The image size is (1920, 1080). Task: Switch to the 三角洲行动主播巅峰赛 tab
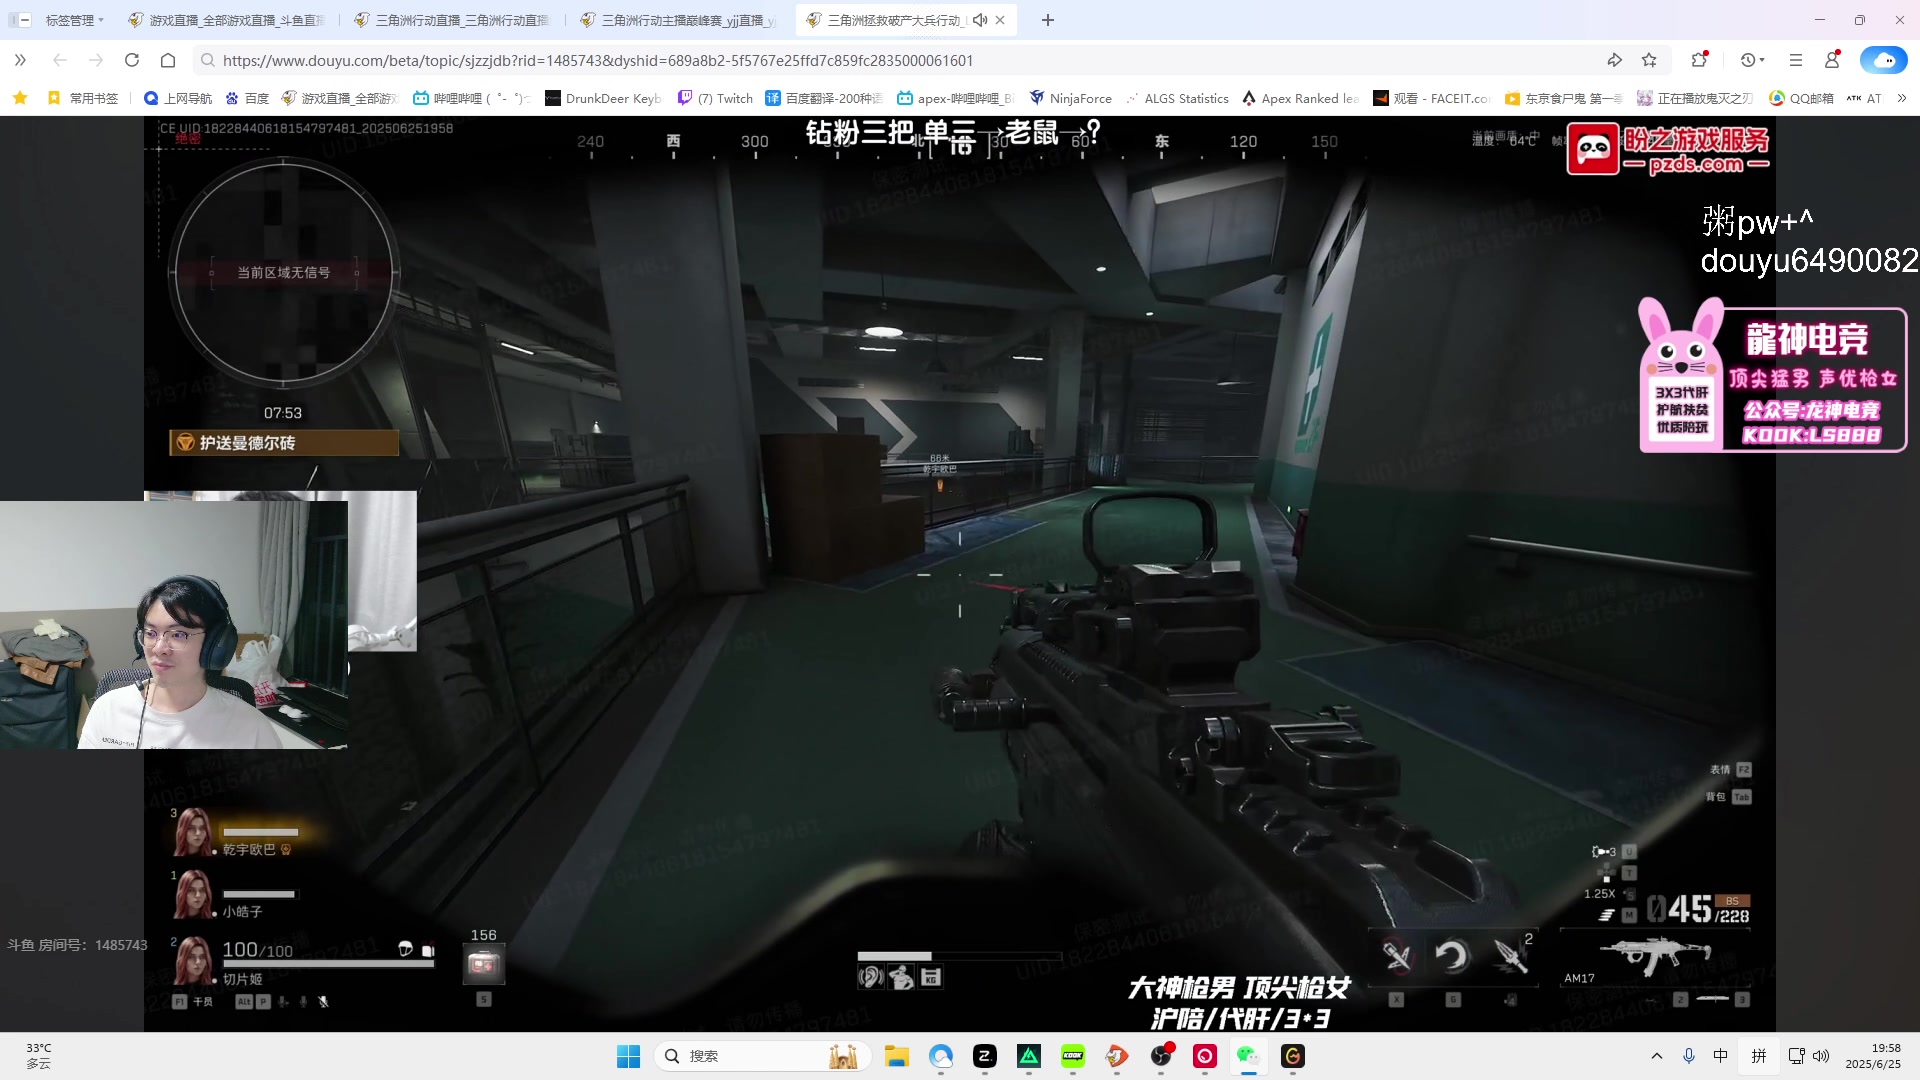(x=679, y=20)
